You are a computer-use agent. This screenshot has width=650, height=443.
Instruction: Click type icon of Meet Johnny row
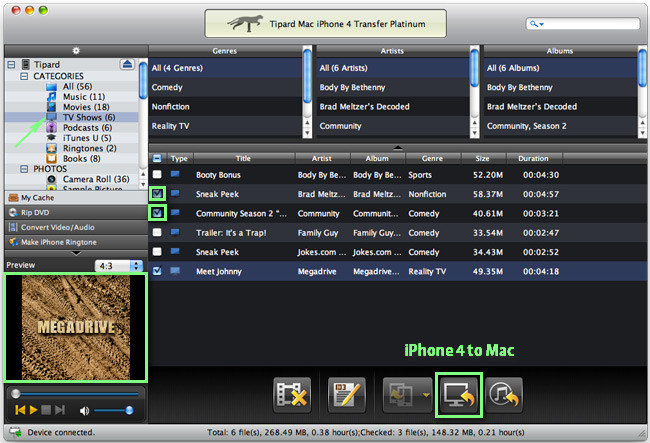175,271
